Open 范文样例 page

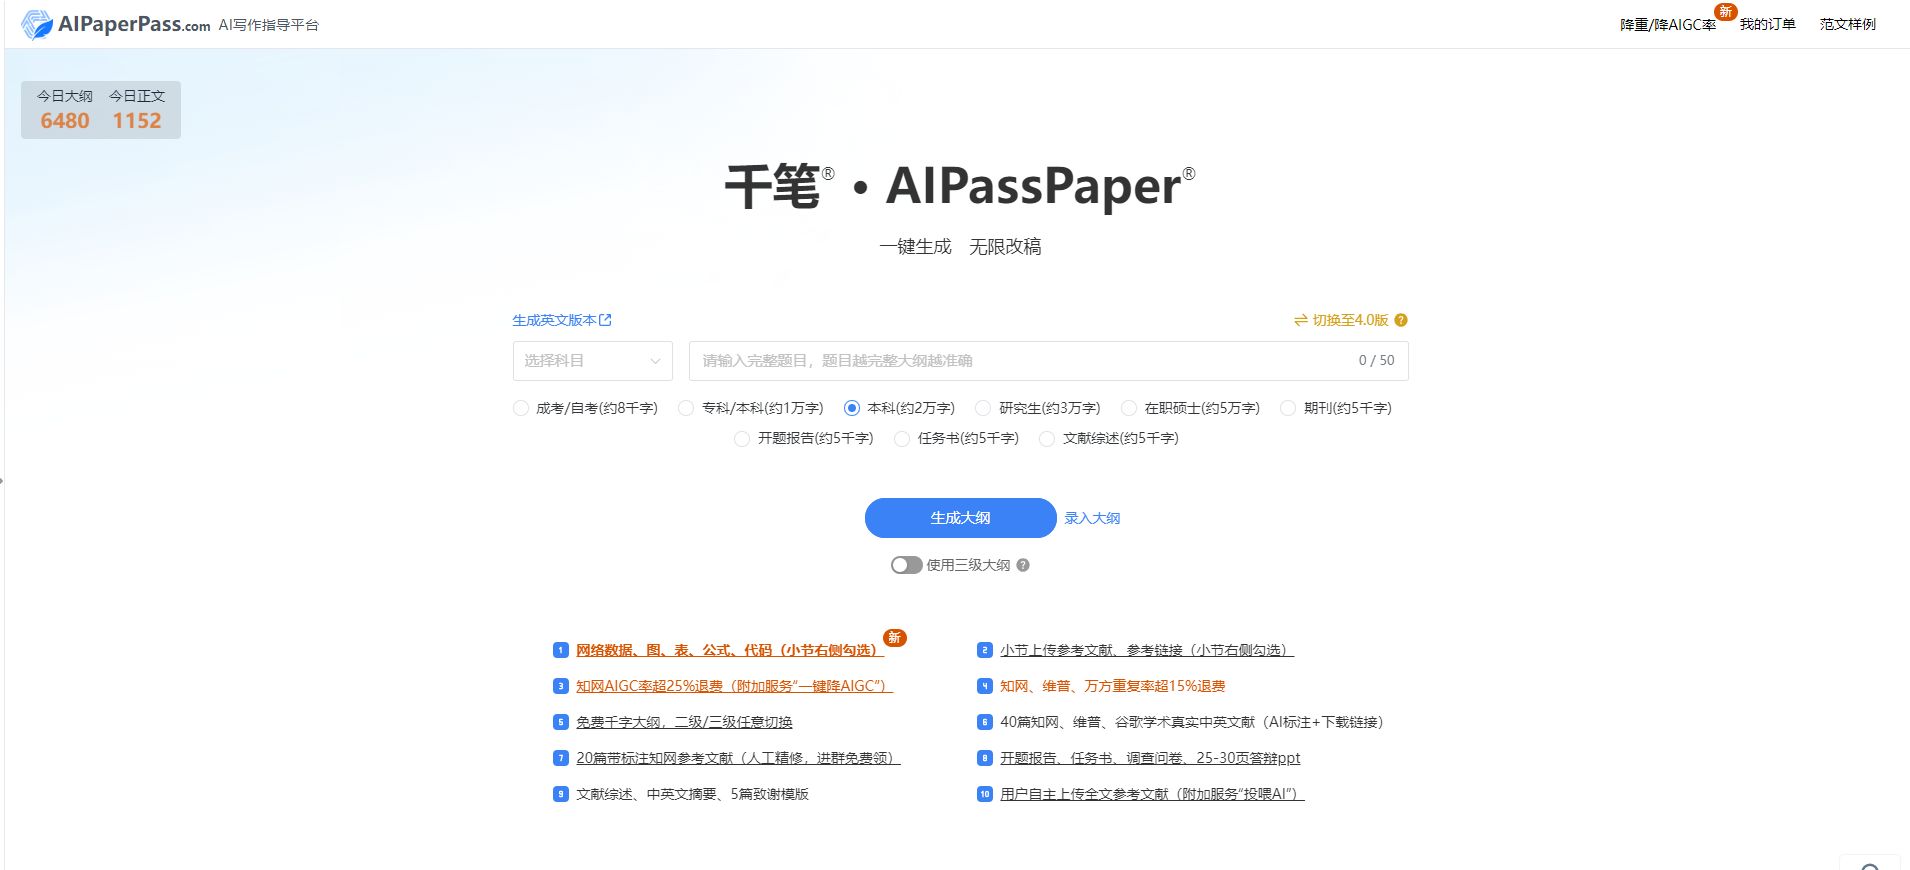pyautogui.click(x=1848, y=24)
